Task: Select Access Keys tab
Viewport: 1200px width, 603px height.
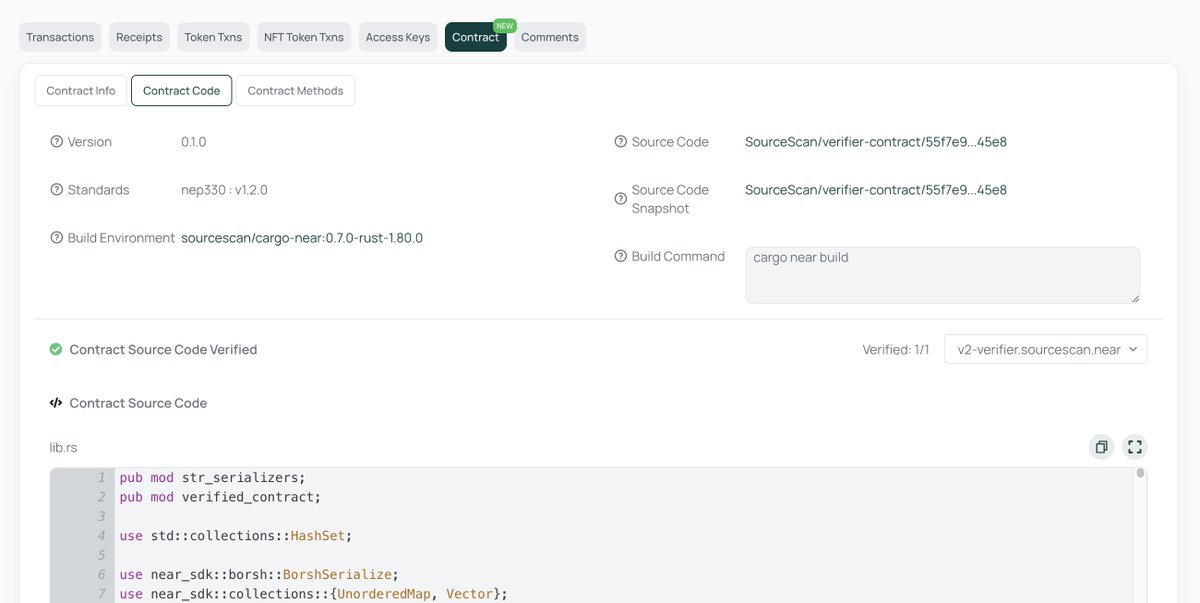Action: point(398,37)
